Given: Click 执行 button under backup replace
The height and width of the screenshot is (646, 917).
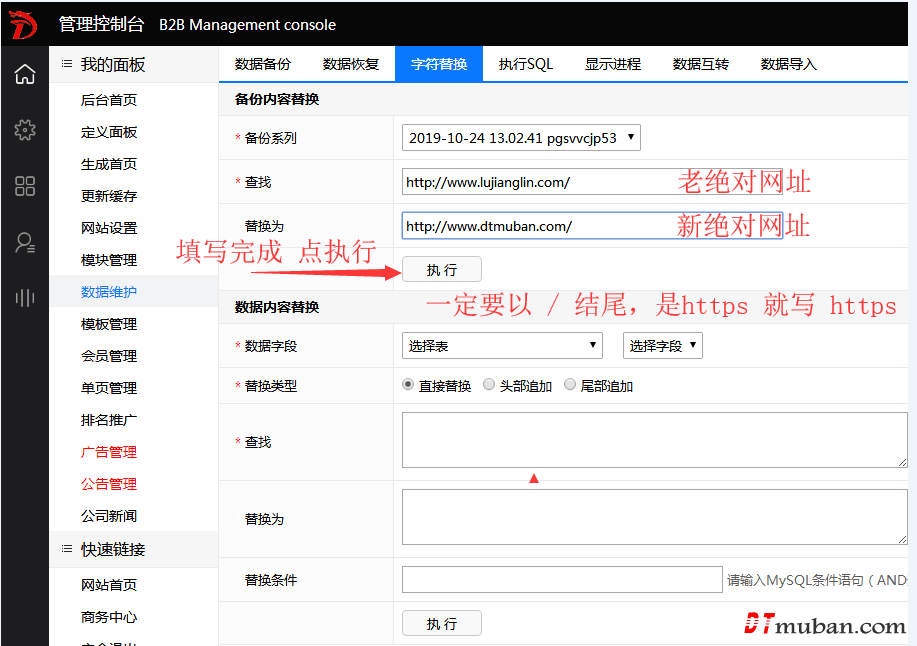Looking at the screenshot, I should coord(441,270).
